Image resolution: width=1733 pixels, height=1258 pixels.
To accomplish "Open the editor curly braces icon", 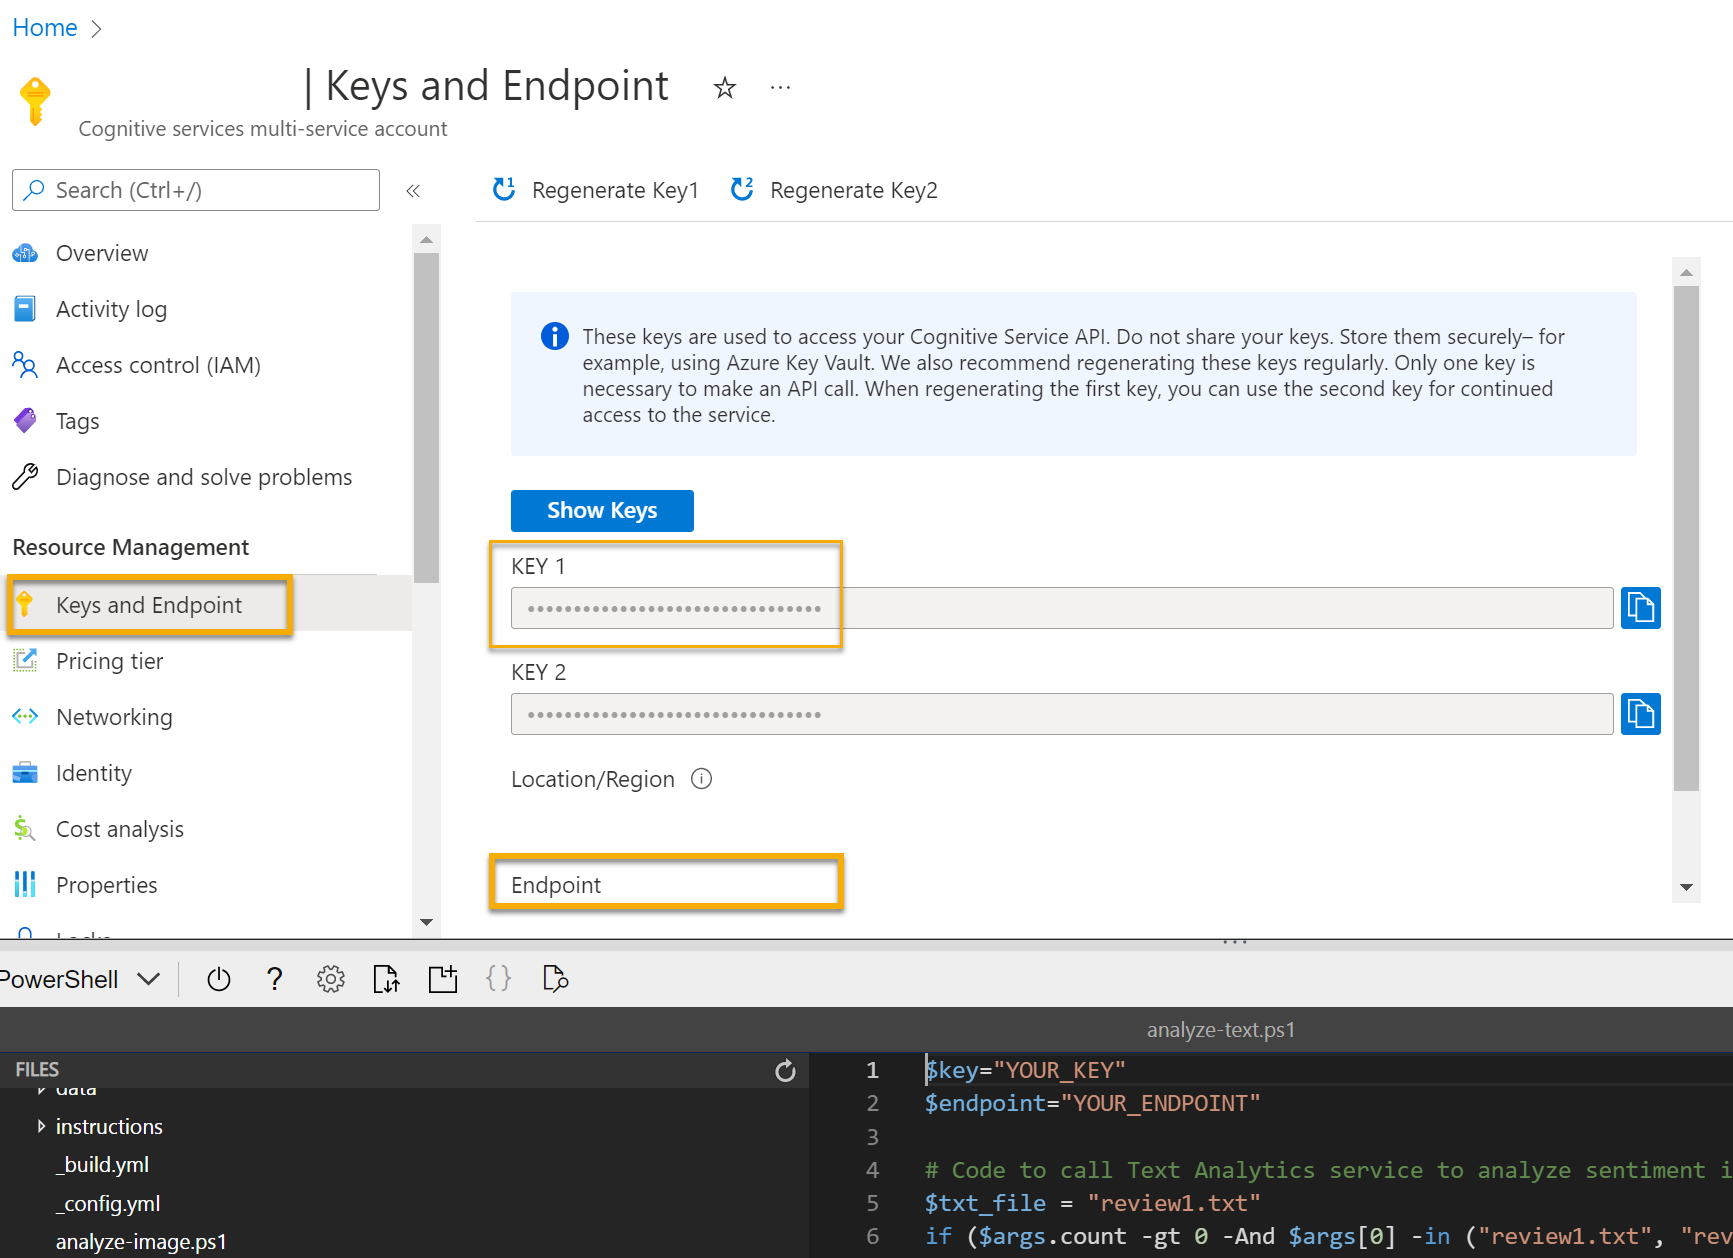I will coord(498,979).
